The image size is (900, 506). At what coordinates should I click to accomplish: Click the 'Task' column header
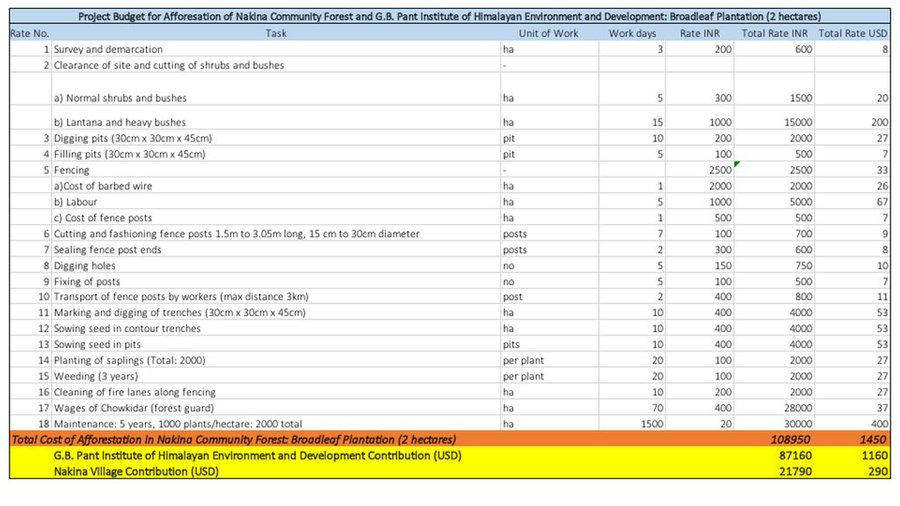pos(276,33)
